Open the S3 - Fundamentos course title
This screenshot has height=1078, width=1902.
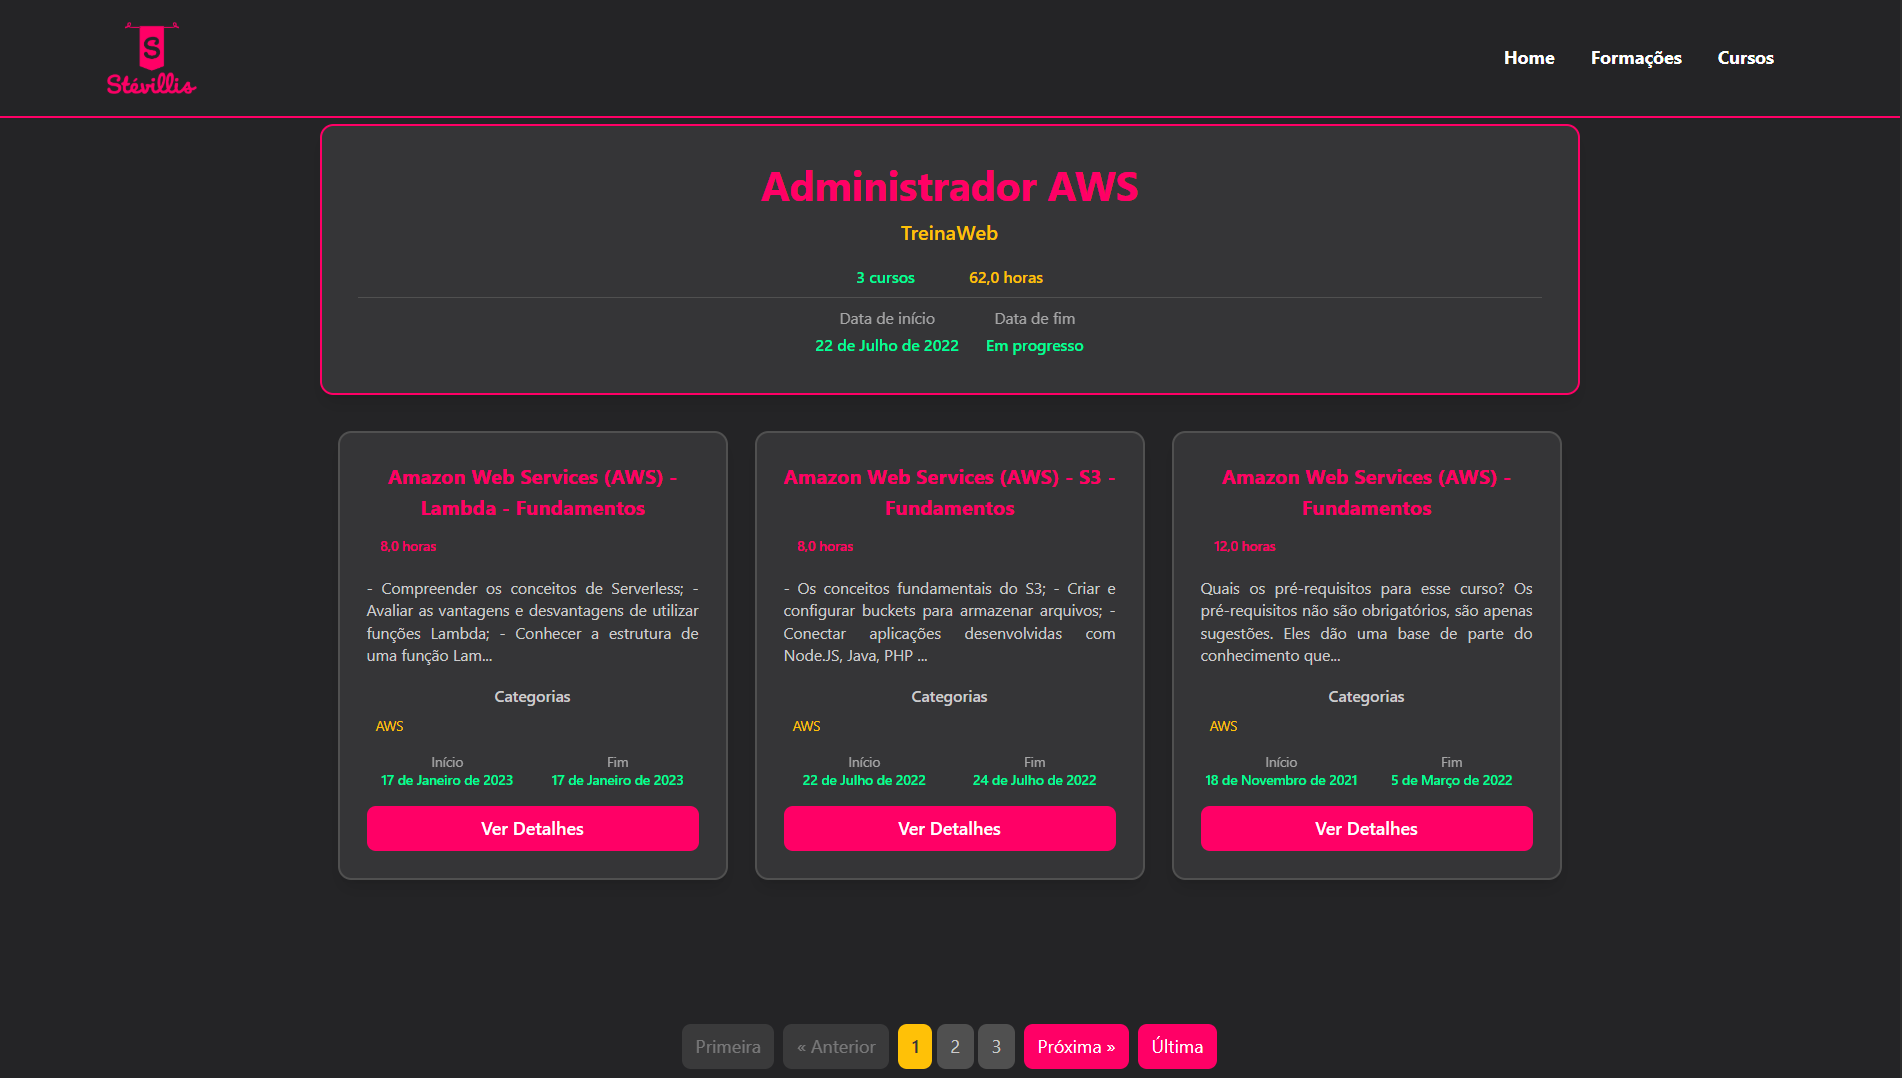pos(949,492)
